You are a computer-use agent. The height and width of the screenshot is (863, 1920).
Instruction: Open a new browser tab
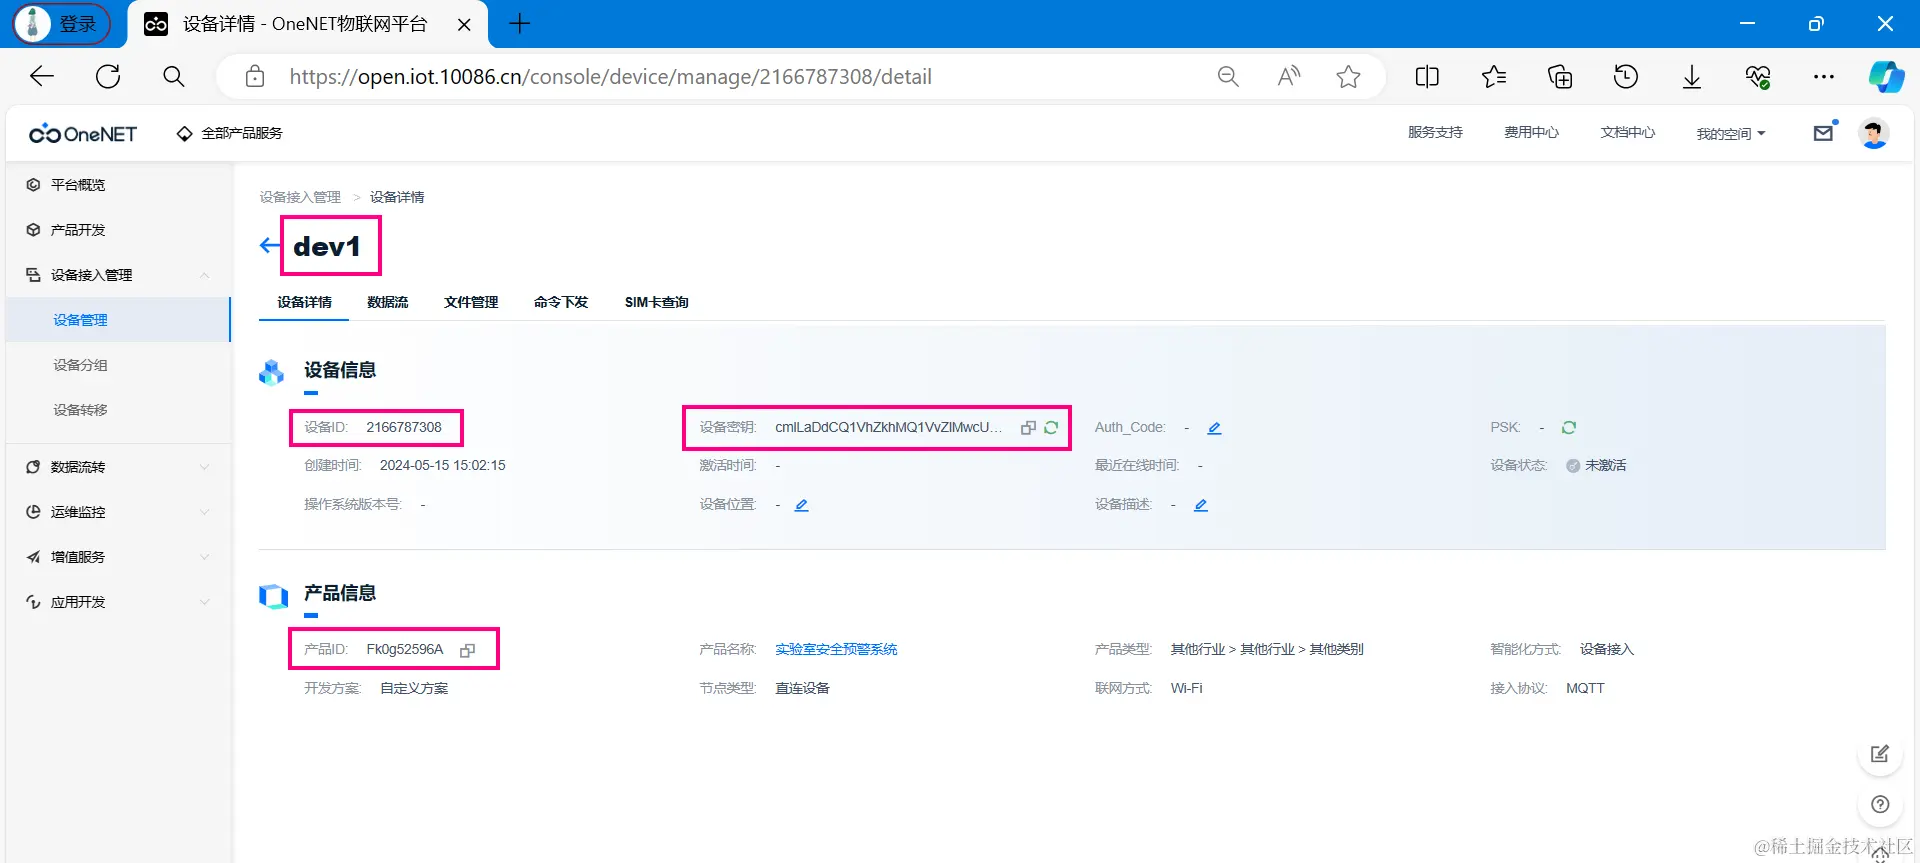tap(520, 24)
